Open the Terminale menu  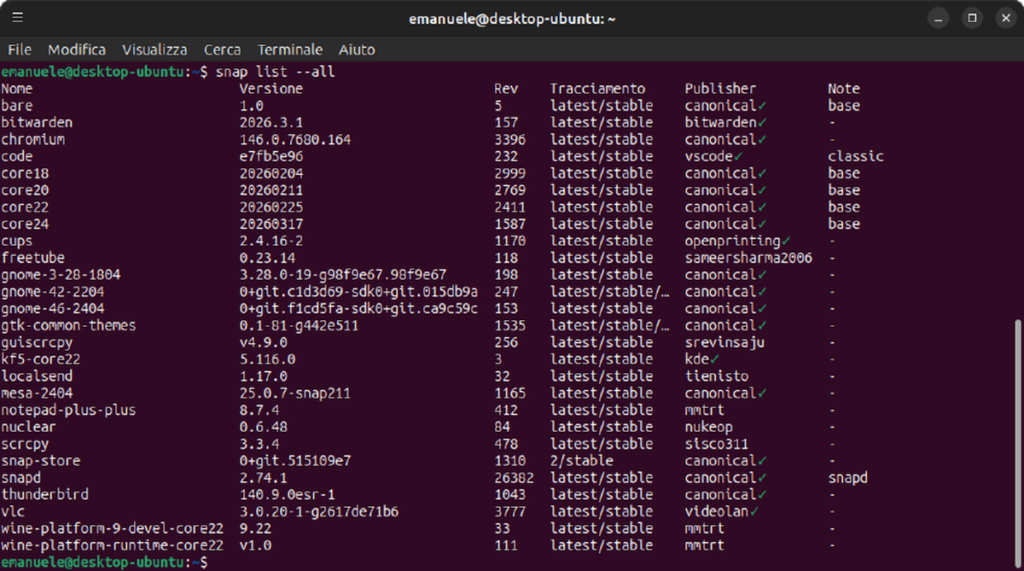click(x=290, y=50)
